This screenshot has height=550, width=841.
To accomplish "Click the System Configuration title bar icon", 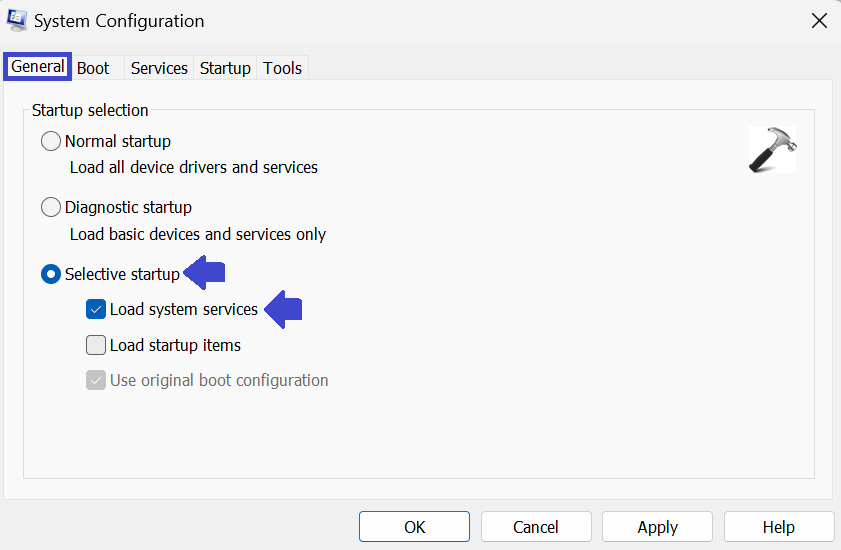I will [16, 20].
